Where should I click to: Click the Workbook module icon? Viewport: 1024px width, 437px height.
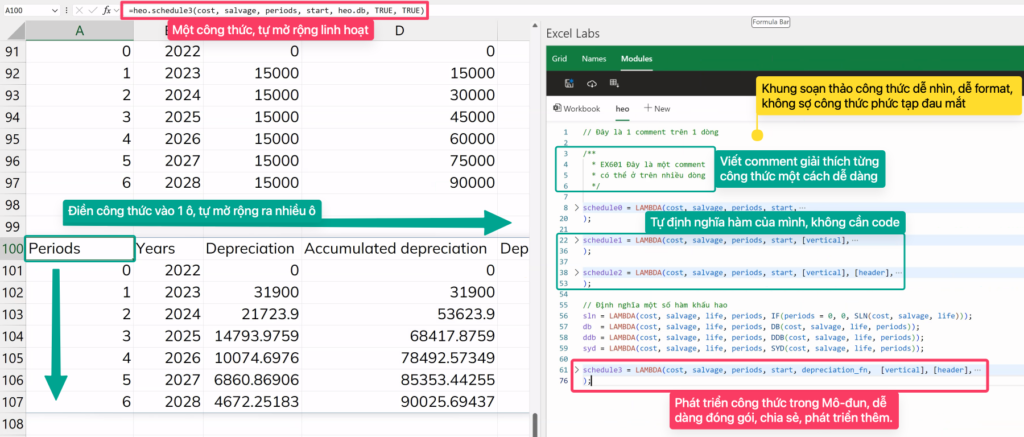tap(557, 108)
